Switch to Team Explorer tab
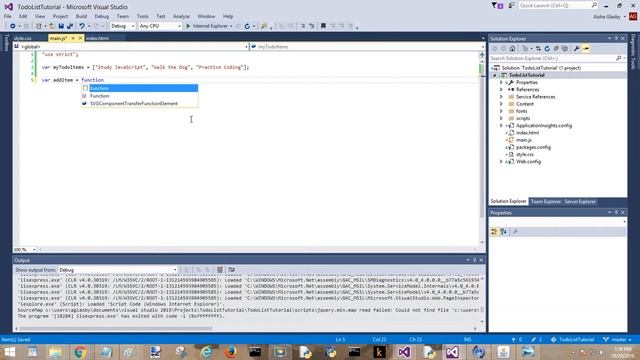The height and width of the screenshot is (360, 640). click(545, 202)
